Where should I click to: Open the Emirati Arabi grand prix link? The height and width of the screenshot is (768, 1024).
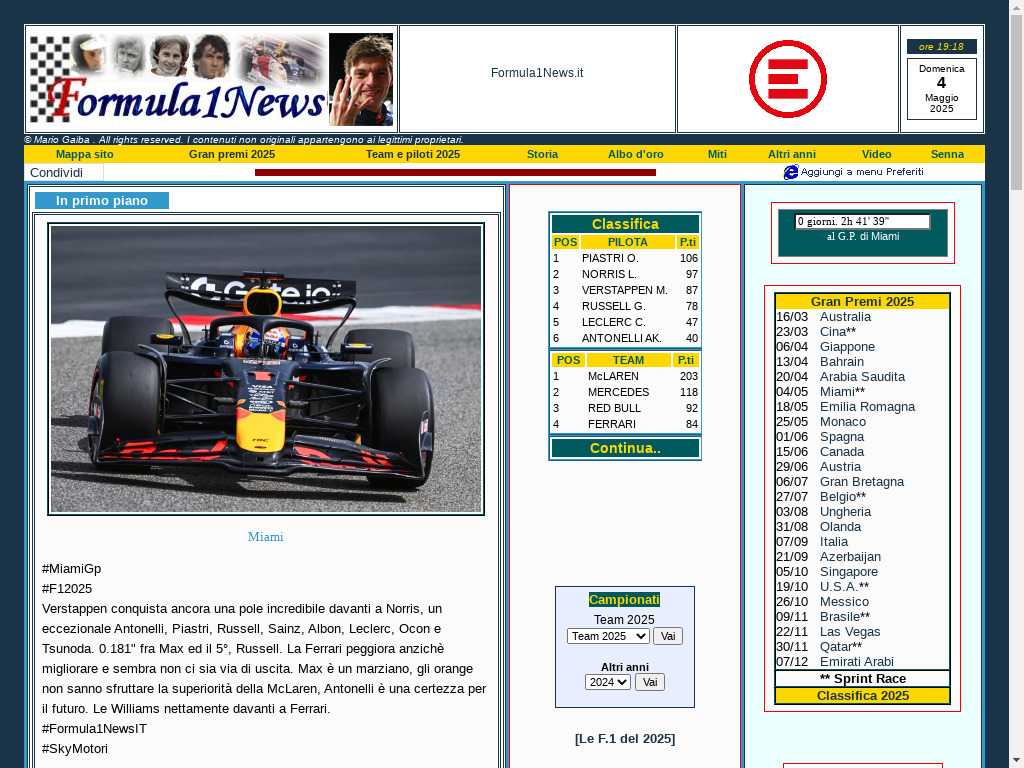click(857, 662)
